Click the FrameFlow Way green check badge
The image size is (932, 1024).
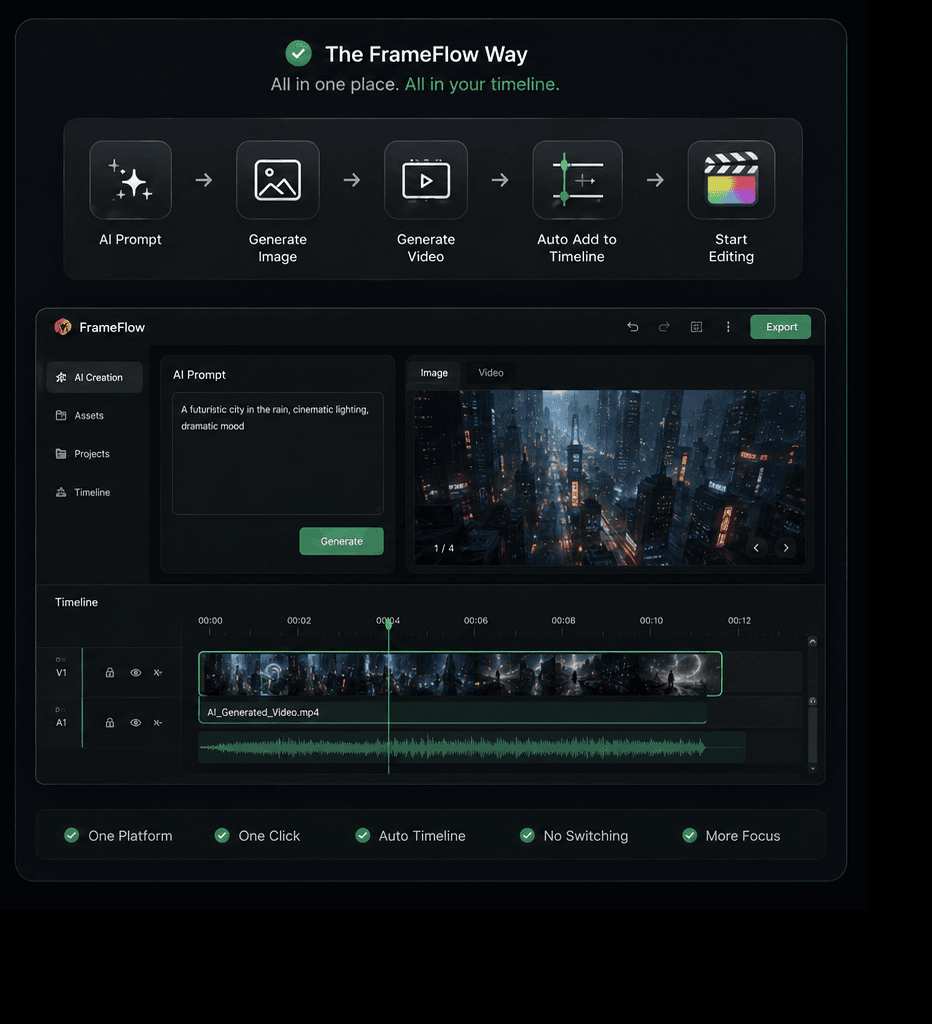[x=298, y=54]
